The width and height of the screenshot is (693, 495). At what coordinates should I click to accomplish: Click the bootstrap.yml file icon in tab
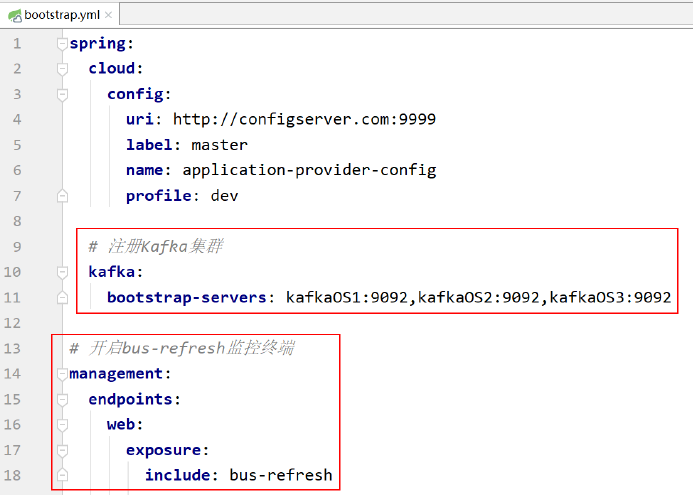pyautogui.click(x=14, y=13)
